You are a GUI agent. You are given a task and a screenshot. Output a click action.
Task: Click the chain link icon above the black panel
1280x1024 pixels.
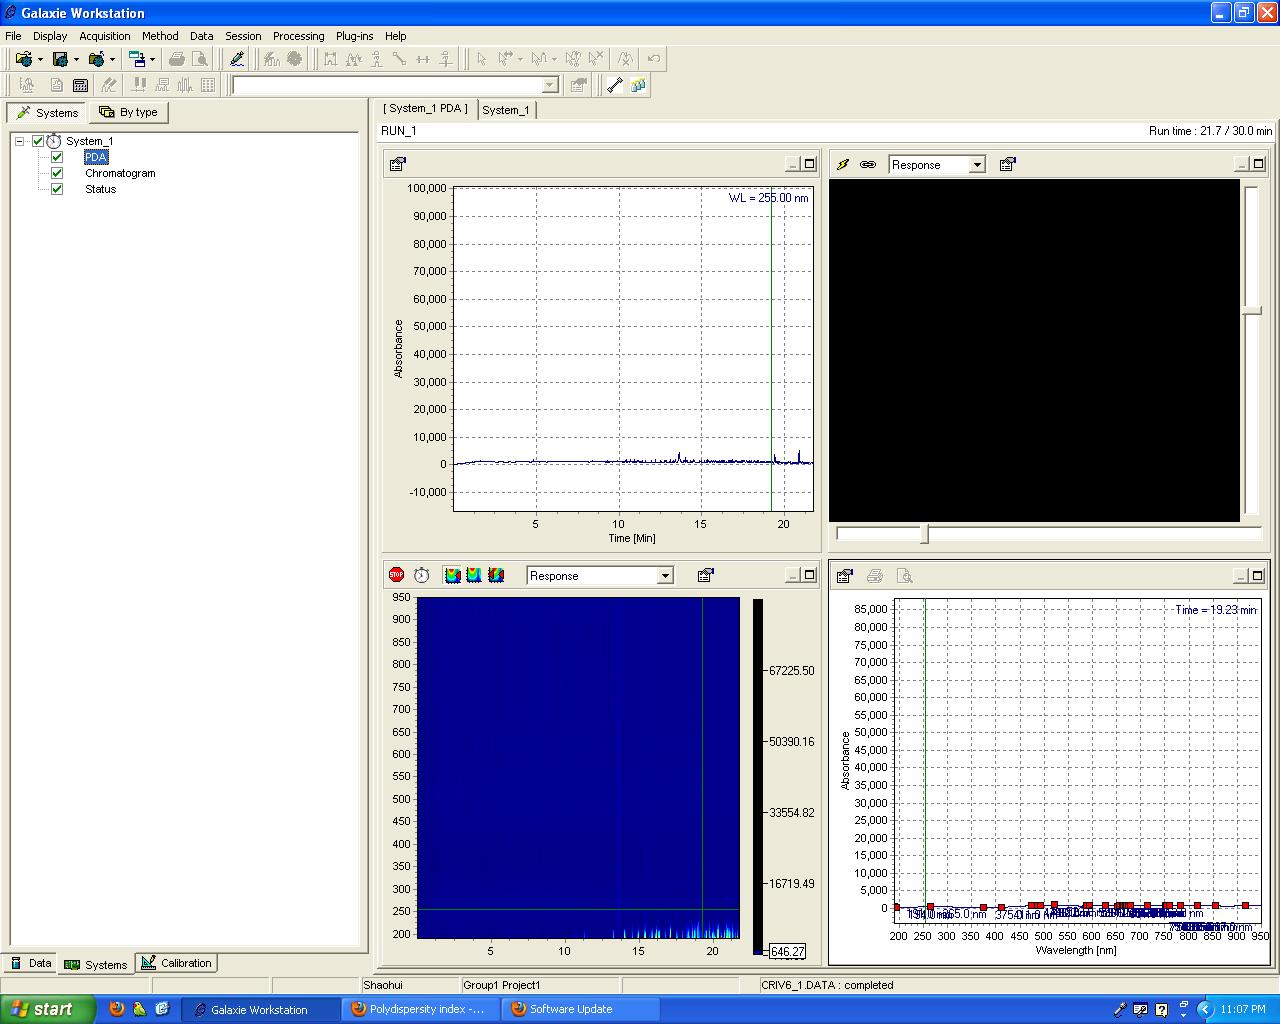click(868, 165)
